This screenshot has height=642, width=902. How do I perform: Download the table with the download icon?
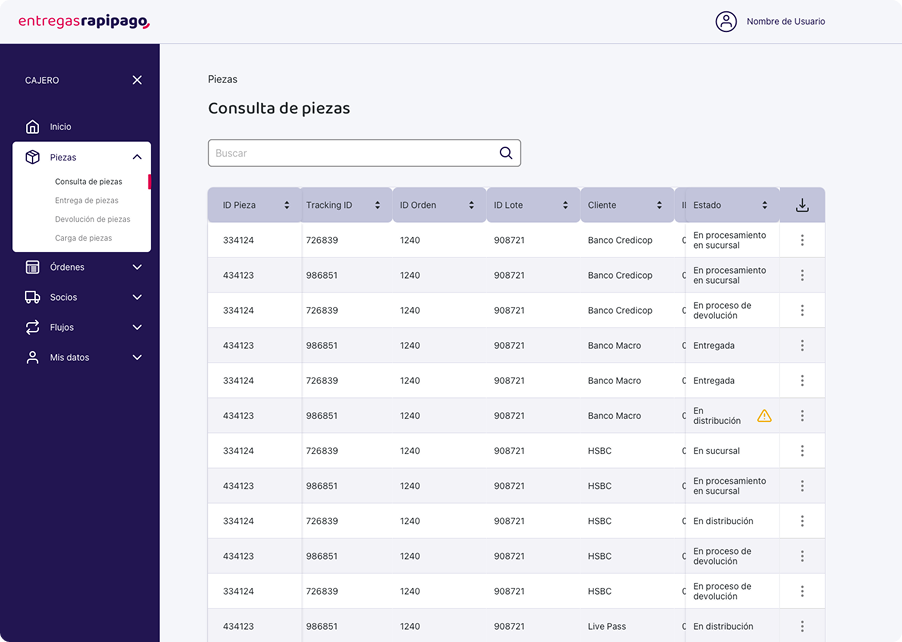click(802, 205)
